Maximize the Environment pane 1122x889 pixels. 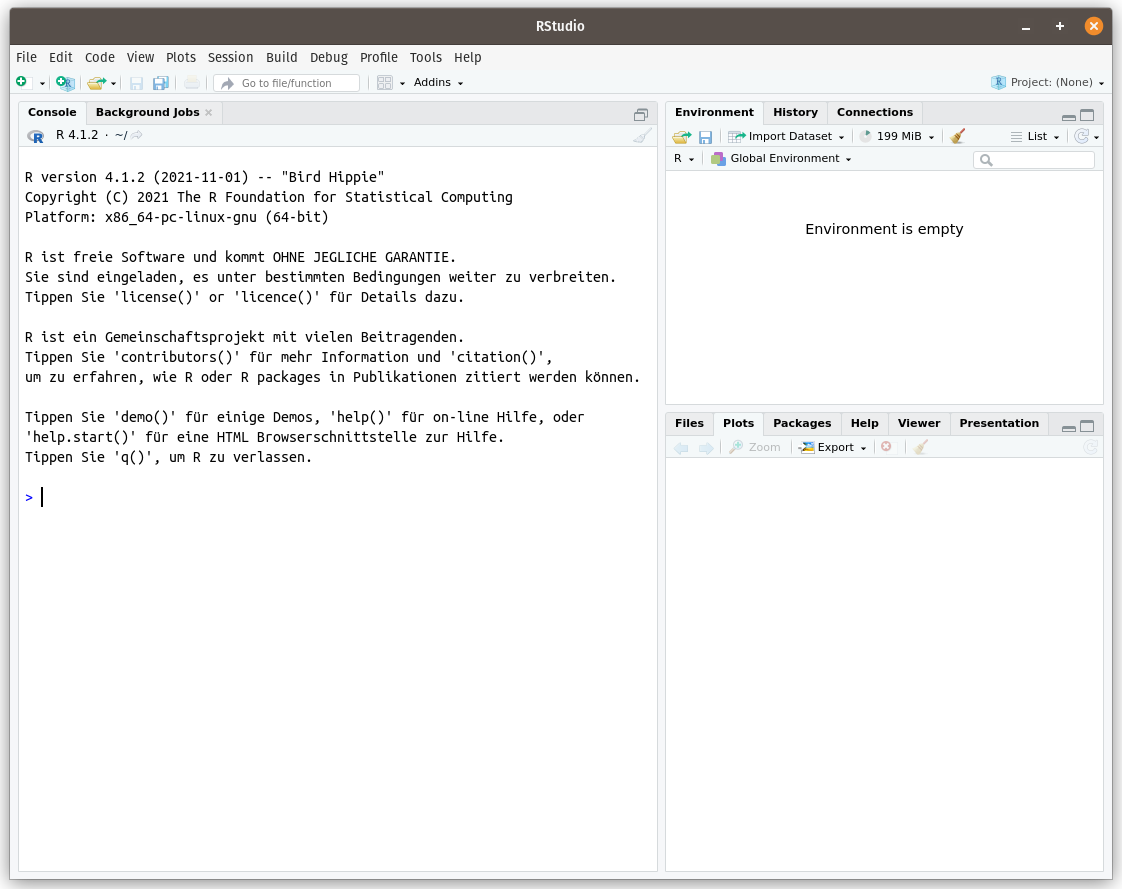(1087, 115)
